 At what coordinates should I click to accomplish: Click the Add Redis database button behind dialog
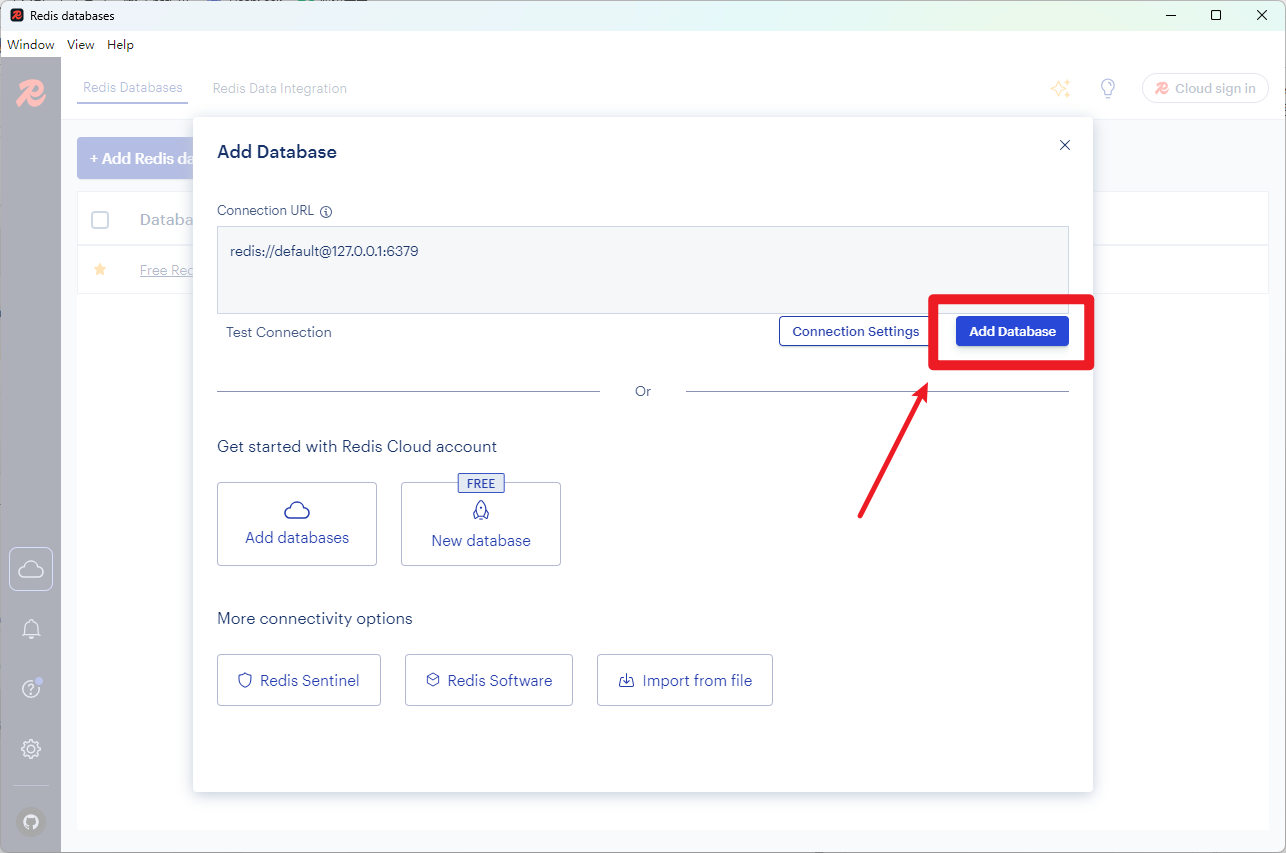tap(136, 158)
